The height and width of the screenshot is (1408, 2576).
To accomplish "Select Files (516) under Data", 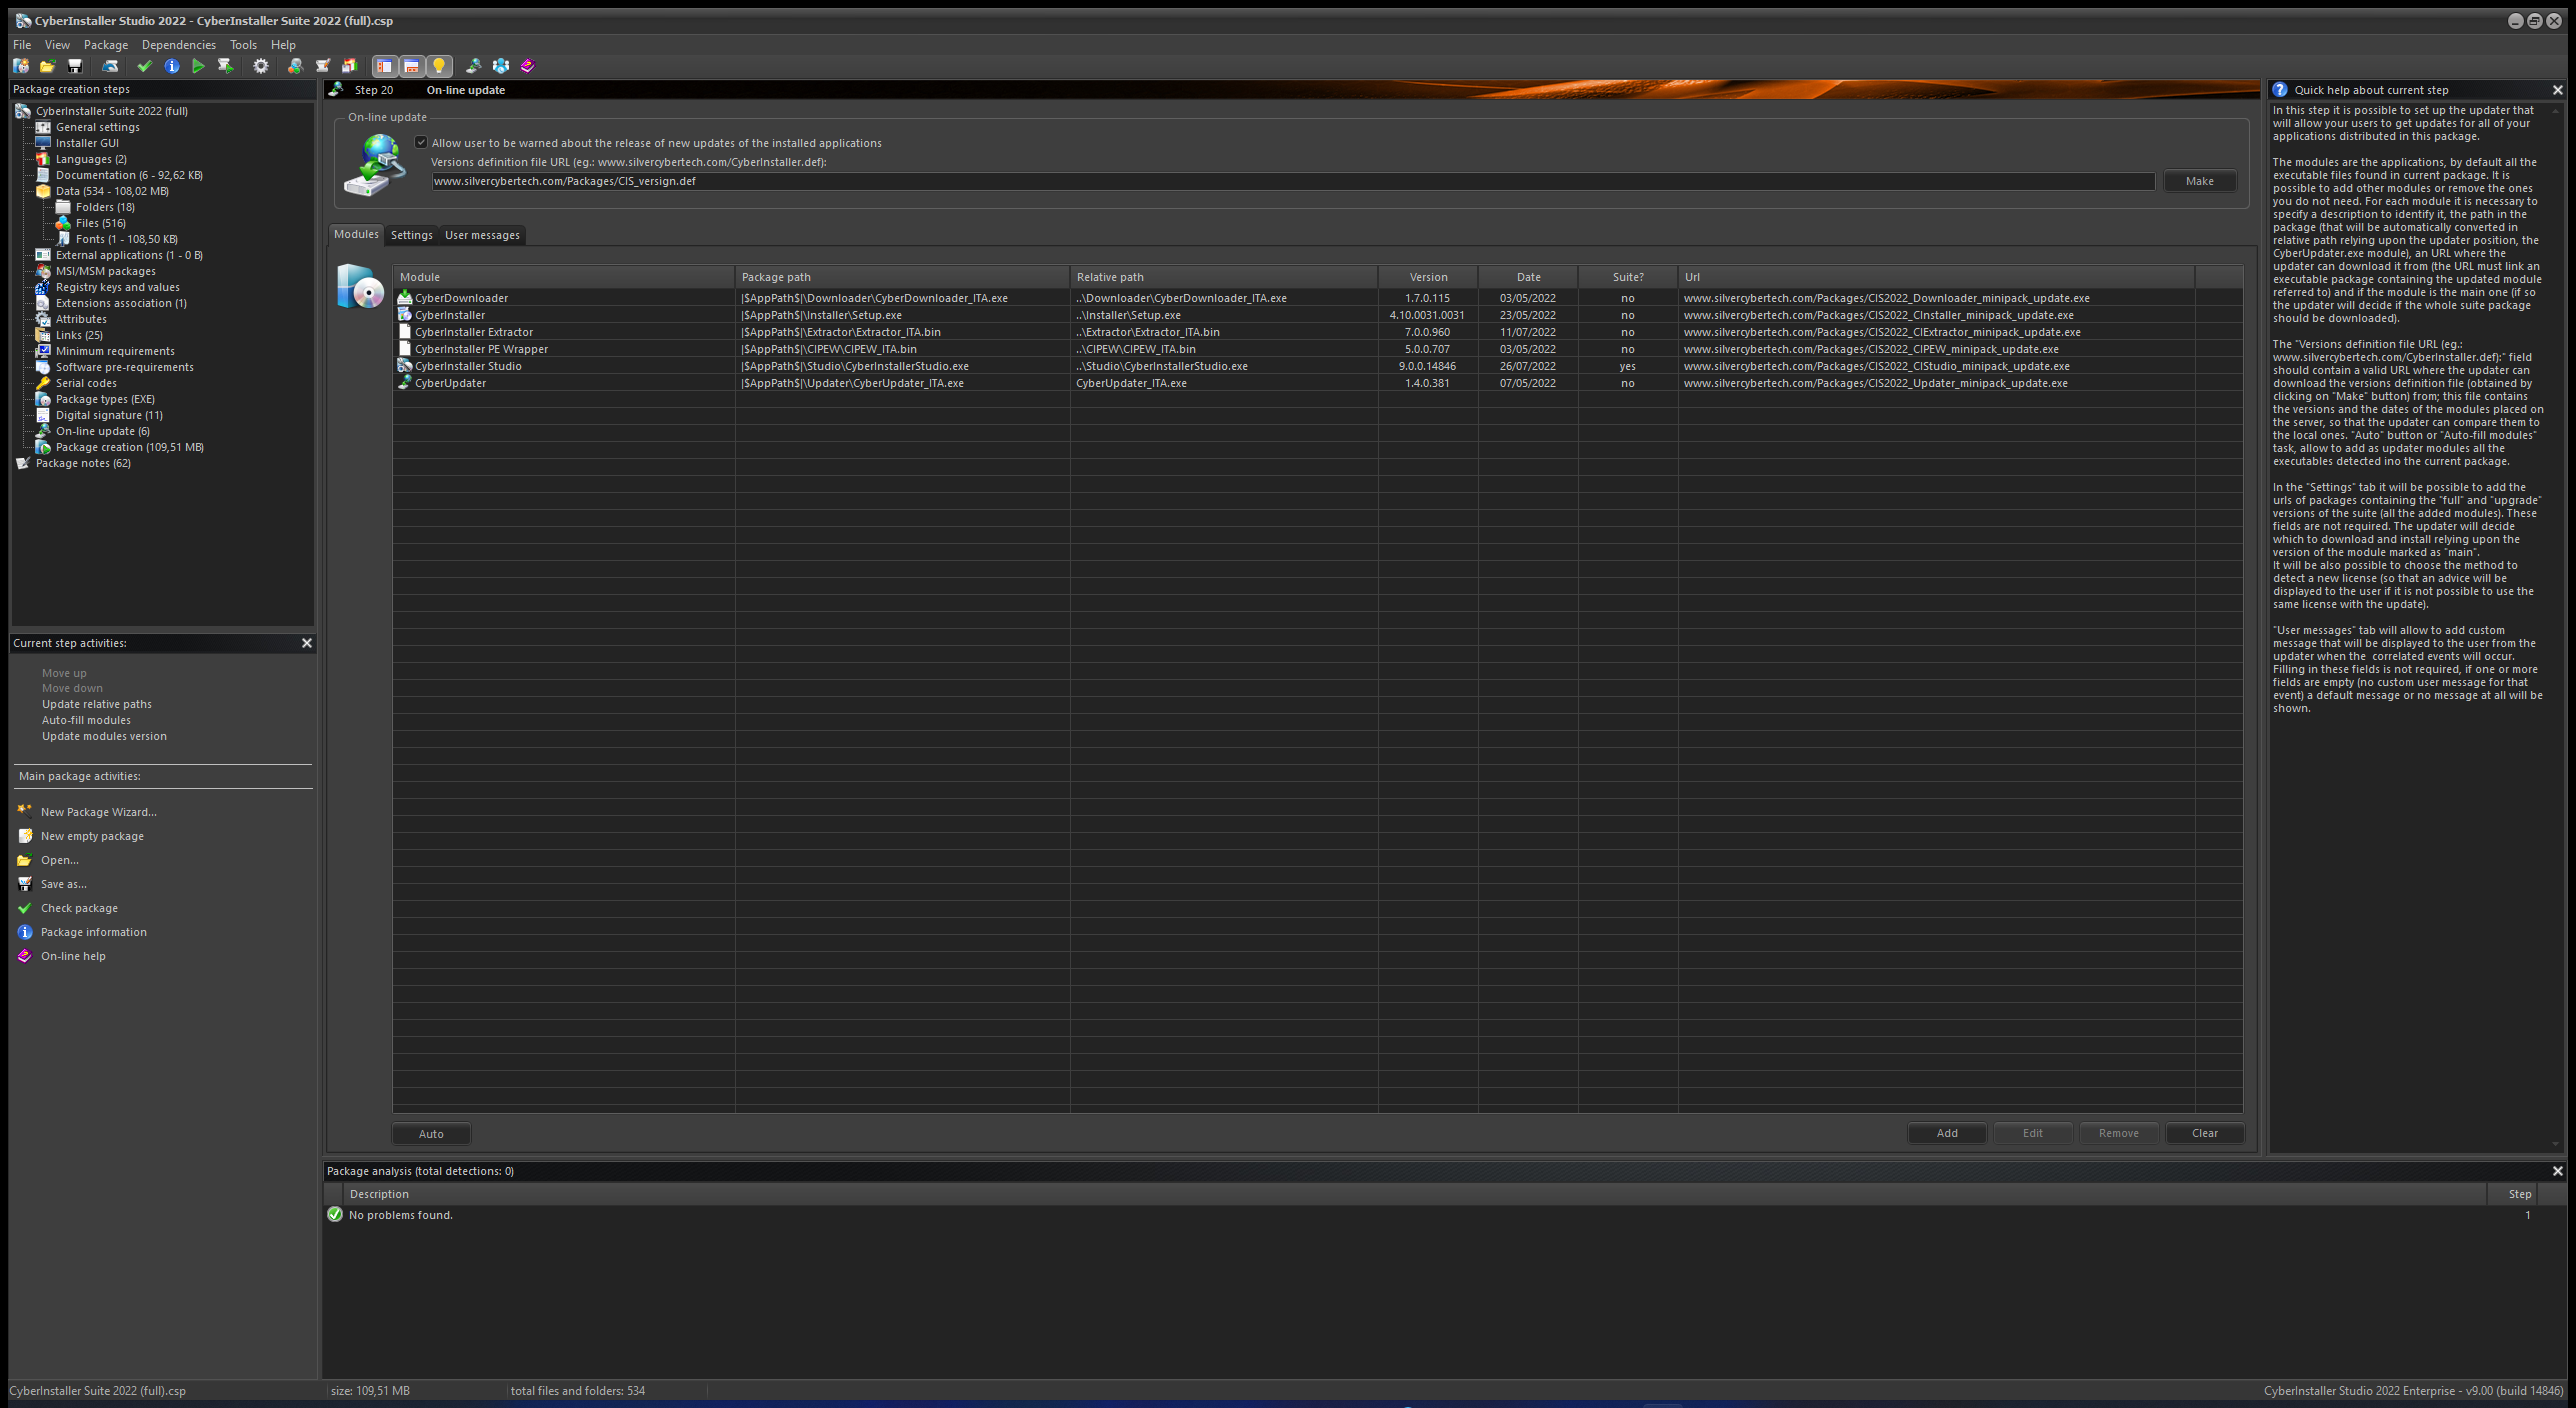I will tap(101, 223).
